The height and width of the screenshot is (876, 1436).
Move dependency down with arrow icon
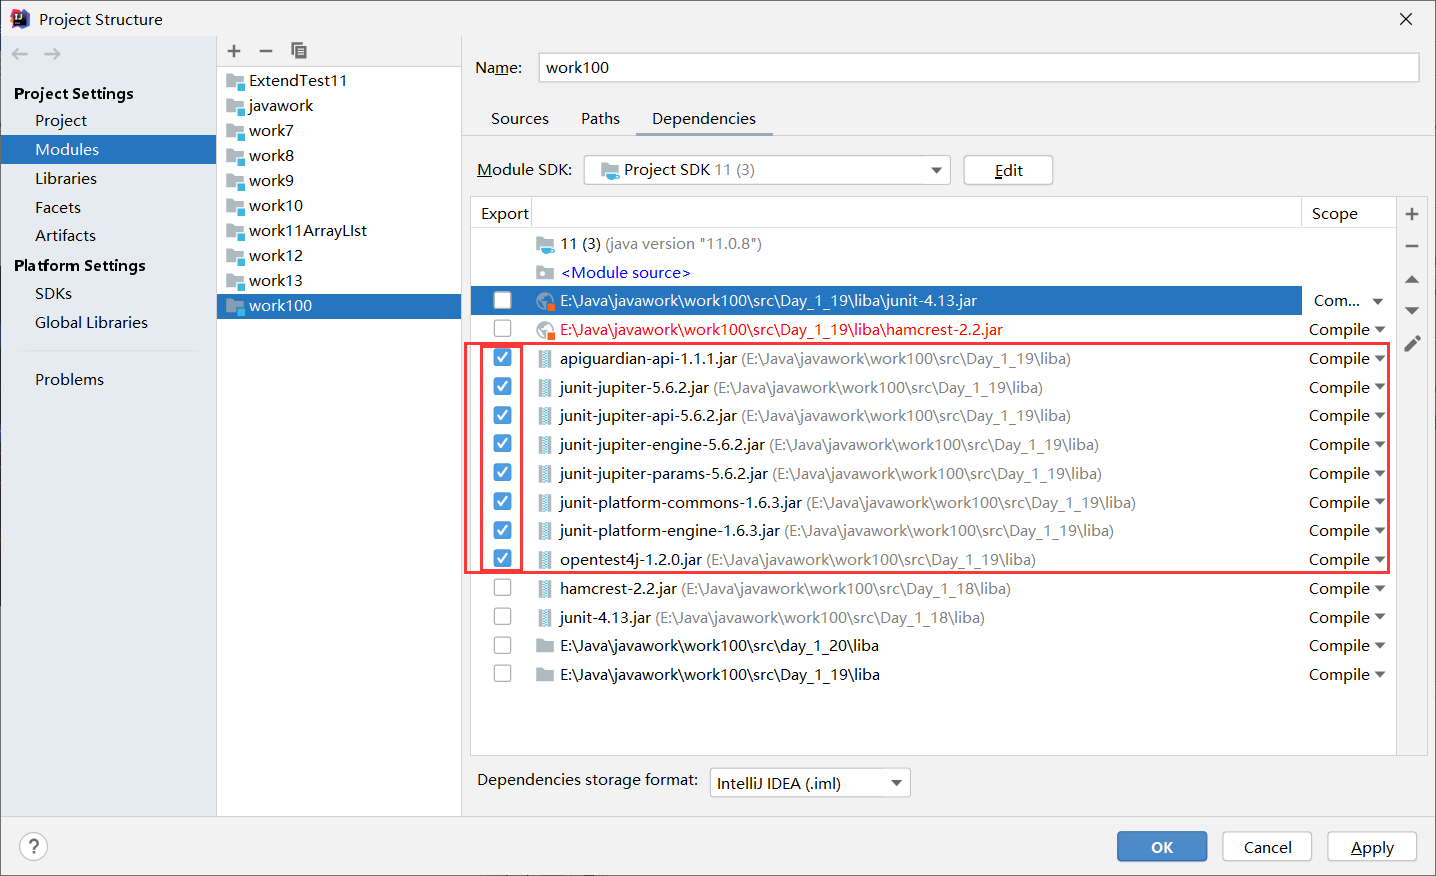(1412, 311)
